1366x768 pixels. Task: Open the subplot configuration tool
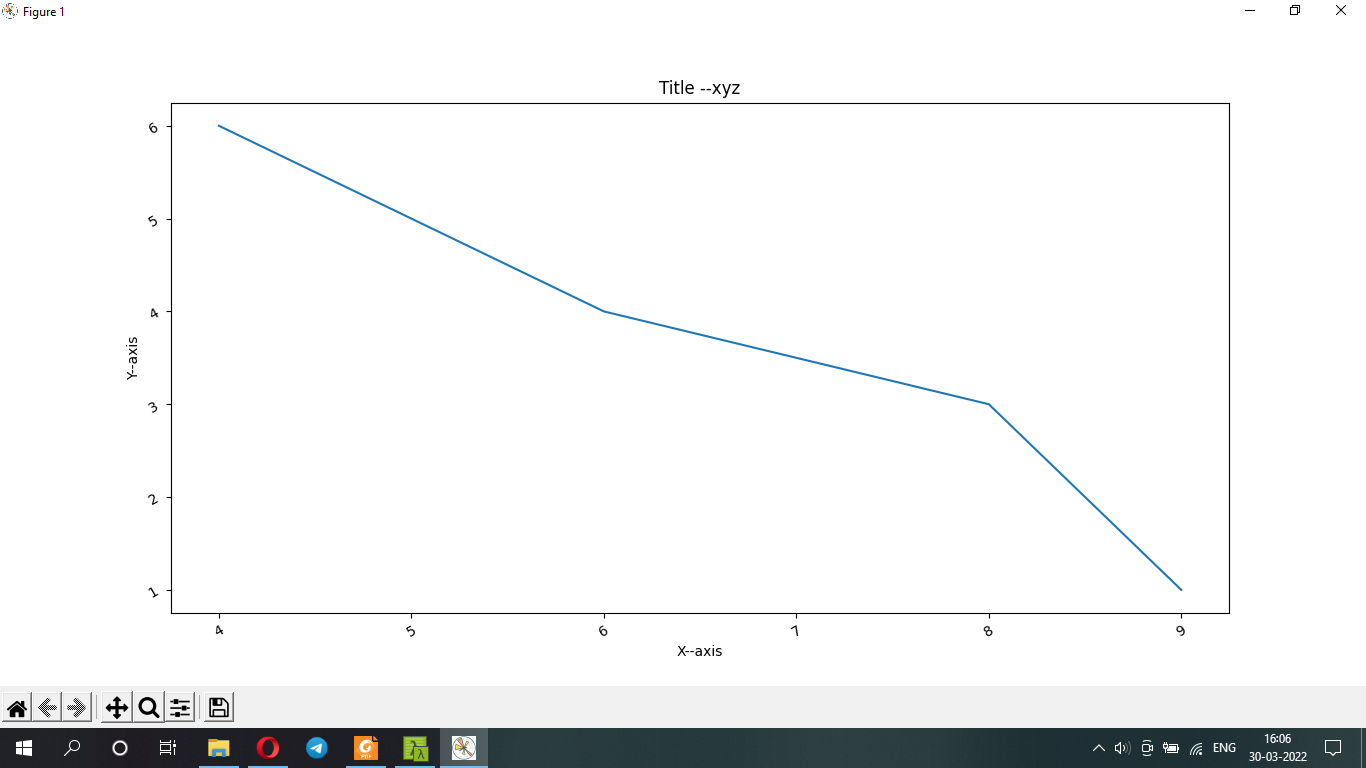click(x=180, y=707)
